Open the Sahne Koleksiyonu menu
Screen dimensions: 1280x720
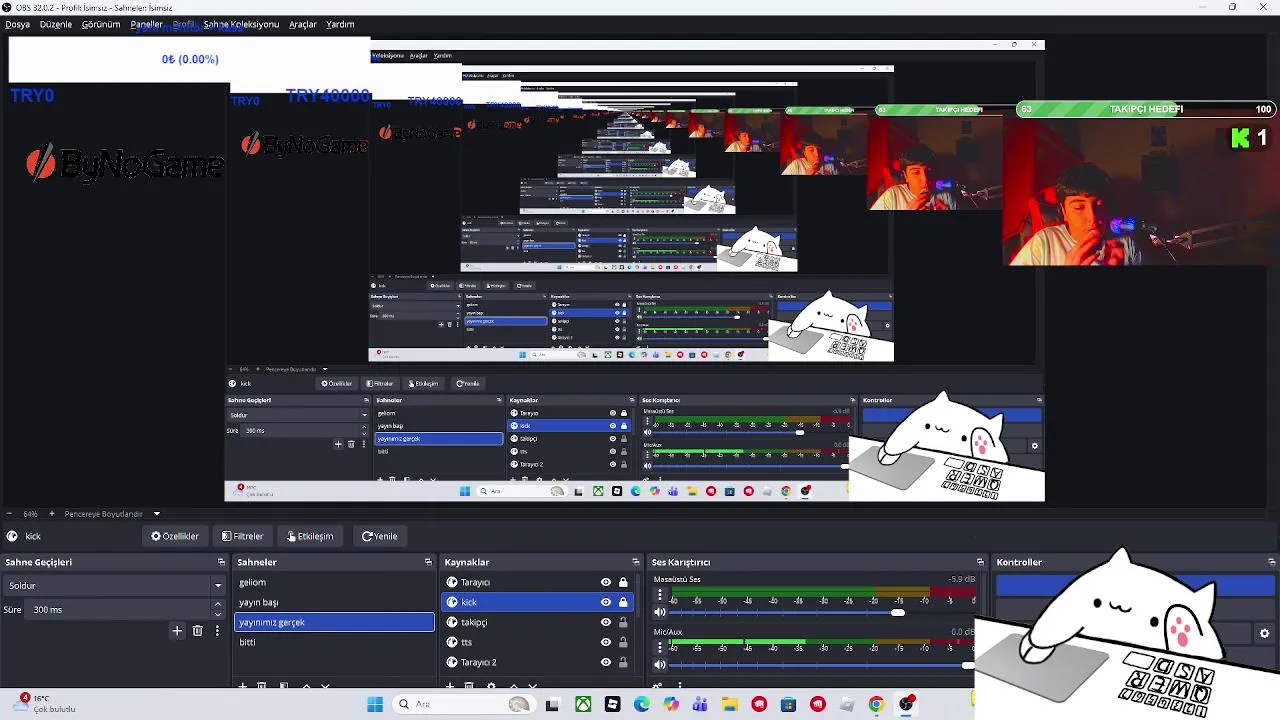coord(241,24)
